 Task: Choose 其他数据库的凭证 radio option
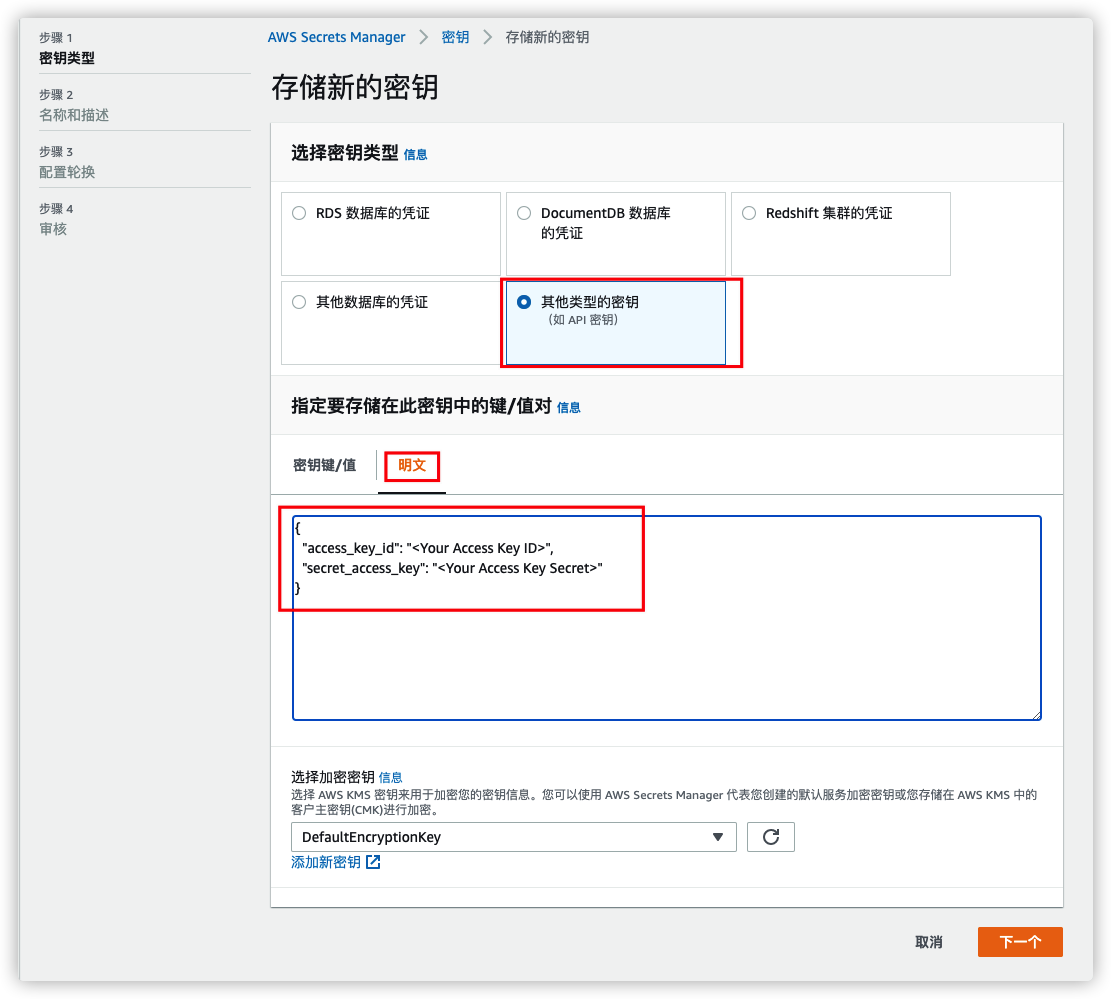[299, 302]
